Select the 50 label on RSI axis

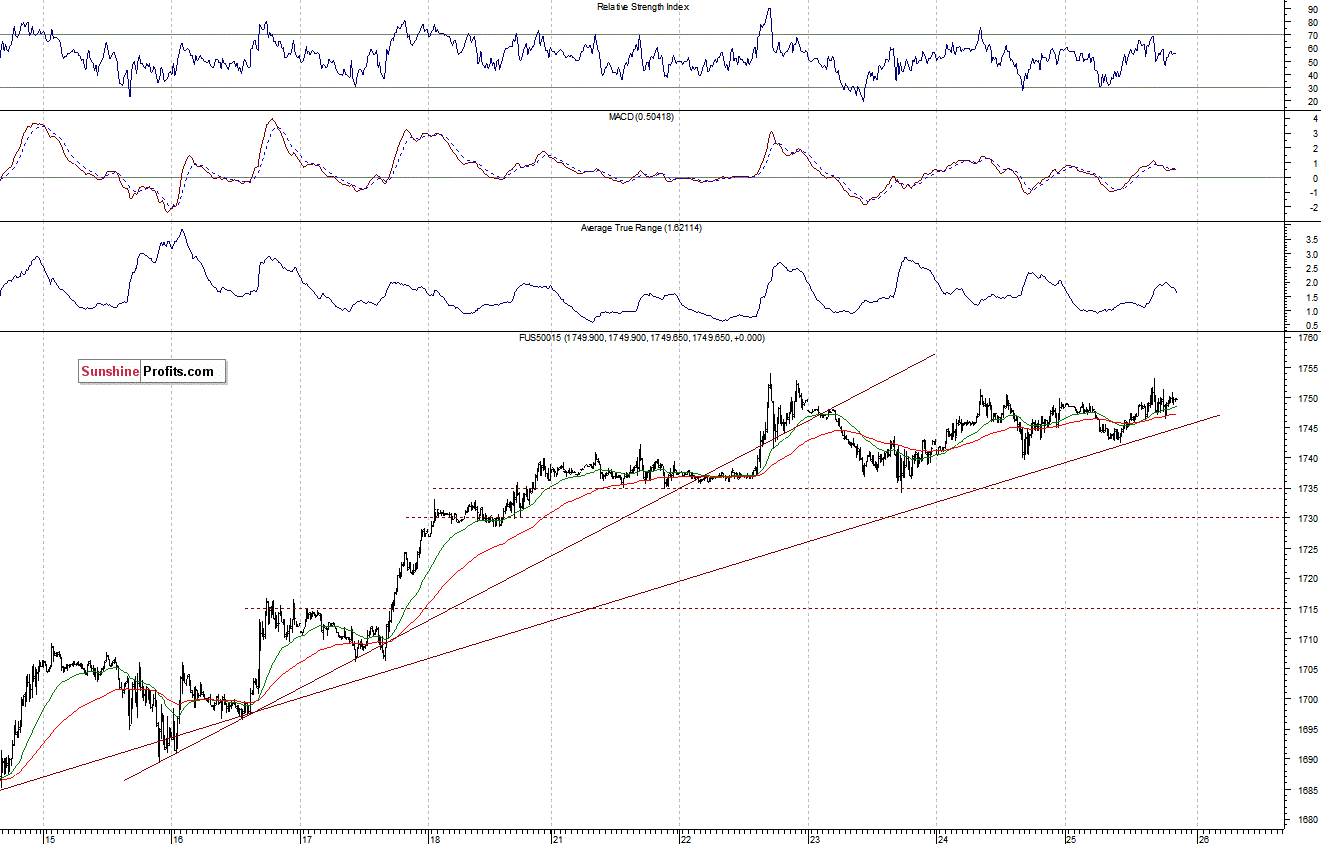[x=1312, y=62]
